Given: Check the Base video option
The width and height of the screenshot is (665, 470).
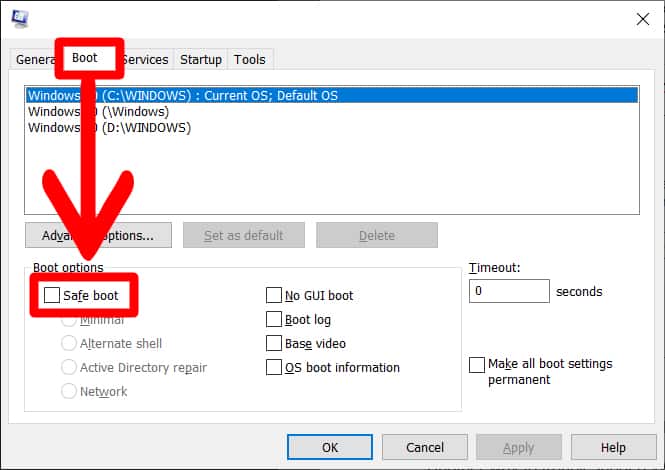Looking at the screenshot, I should coord(274,343).
